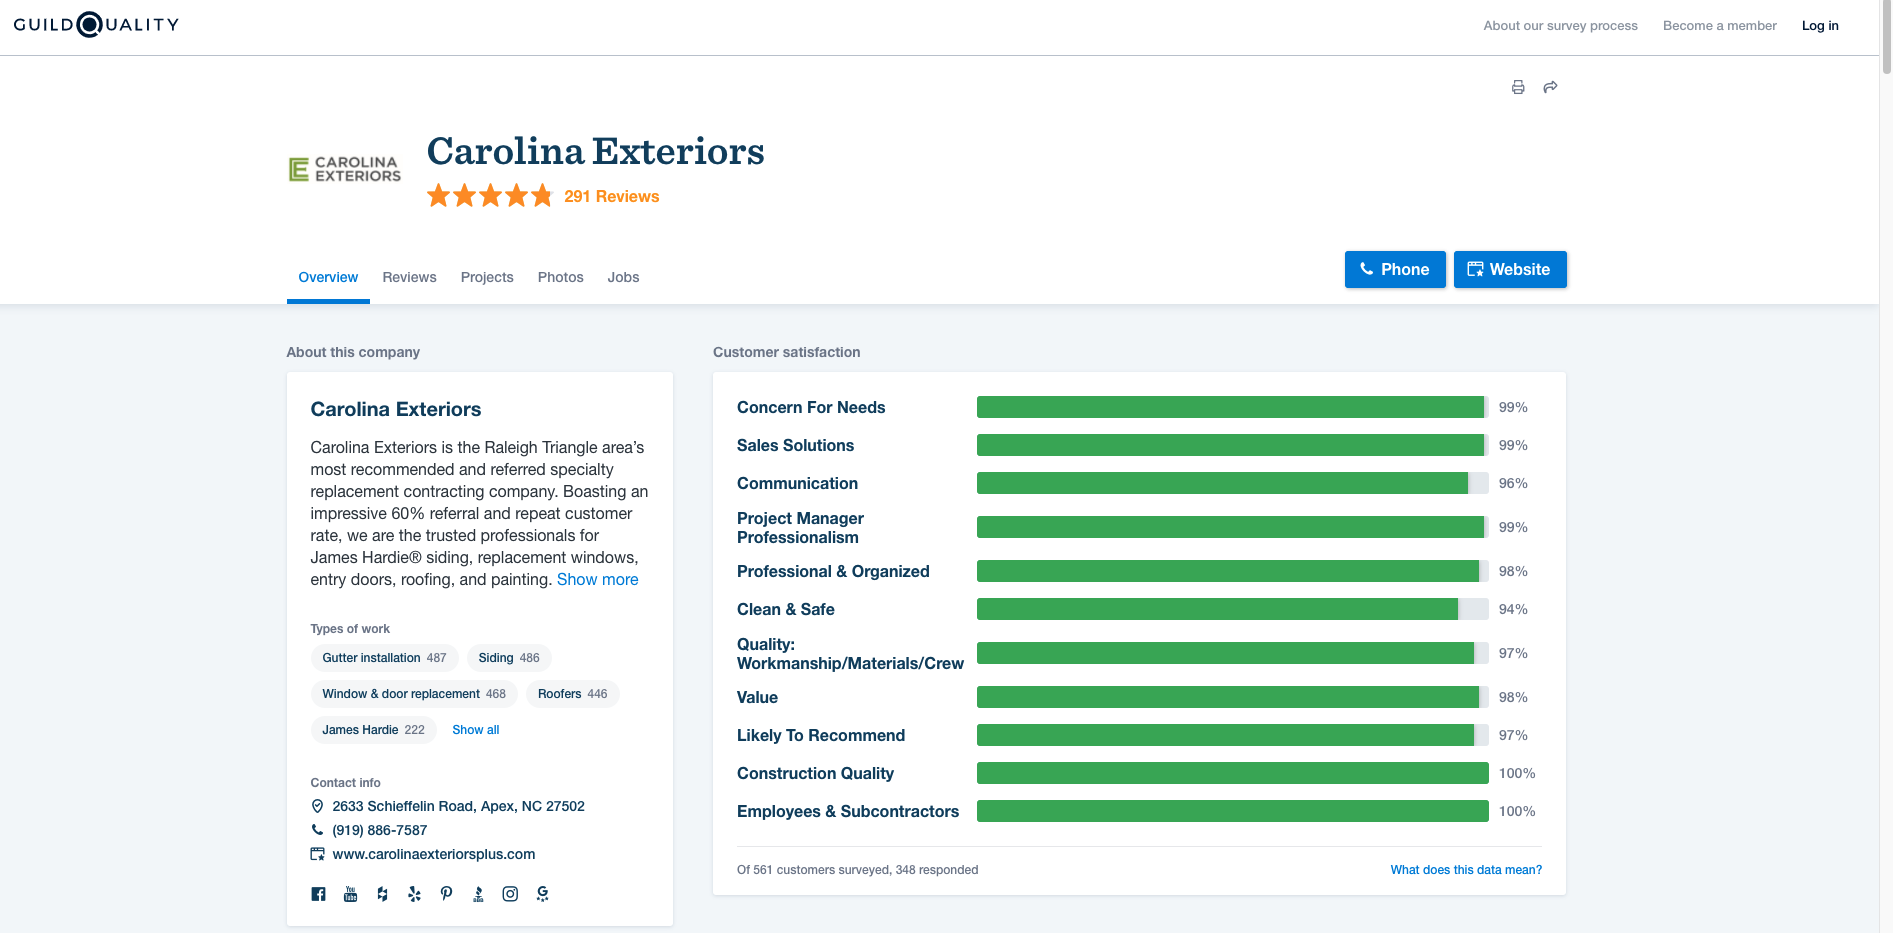Click What does this data mean? link
This screenshot has height=933, width=1893.
(x=1466, y=870)
